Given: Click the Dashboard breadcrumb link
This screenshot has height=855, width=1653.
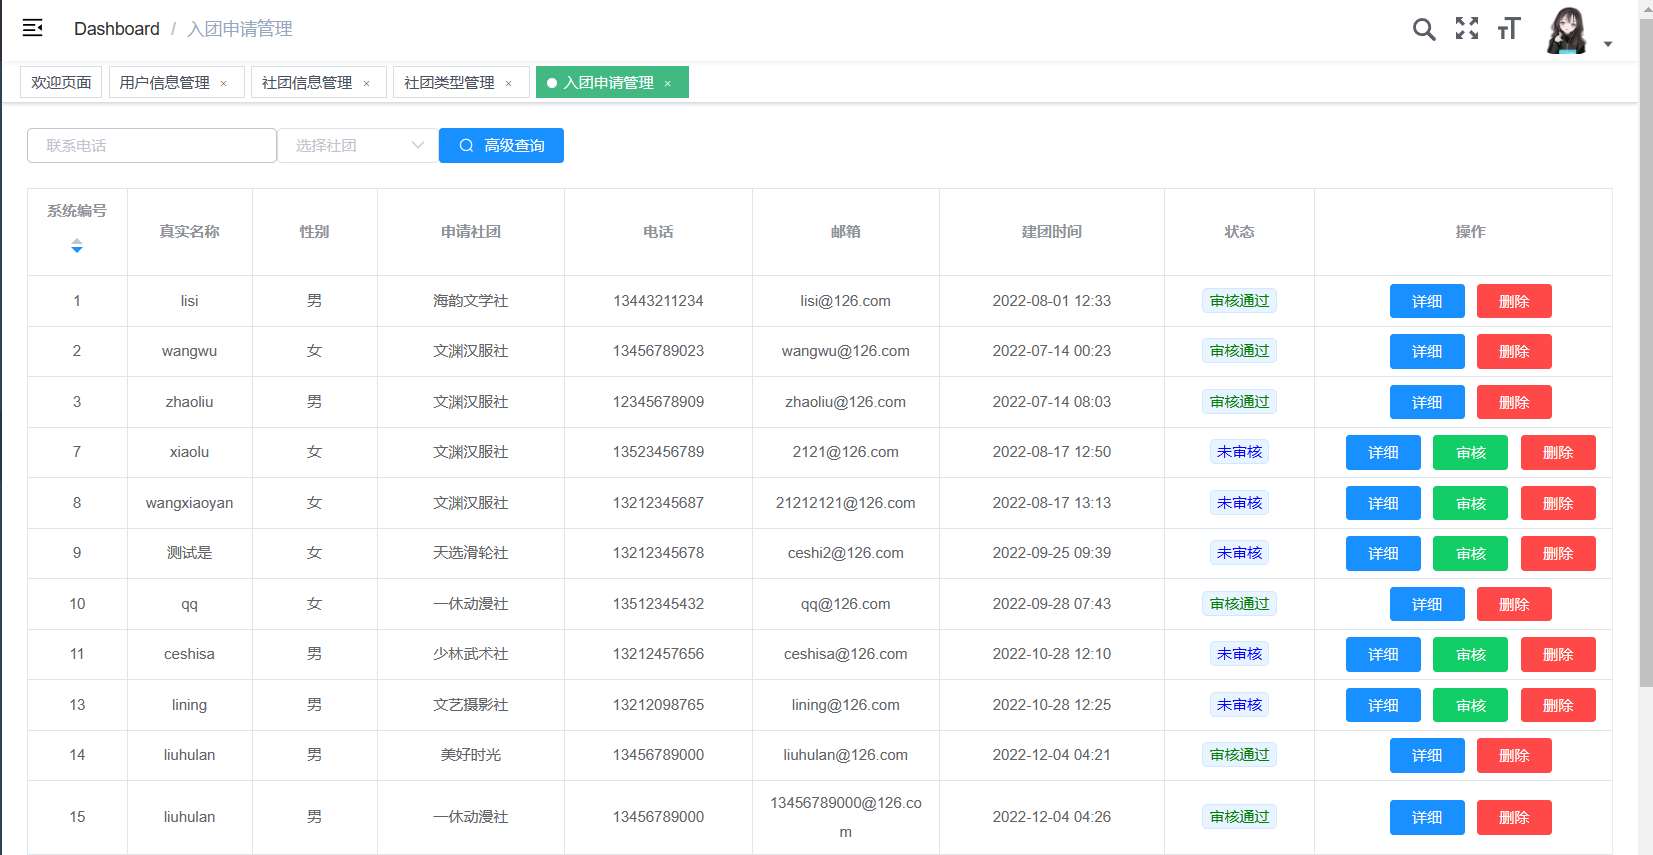Looking at the screenshot, I should (x=116, y=29).
